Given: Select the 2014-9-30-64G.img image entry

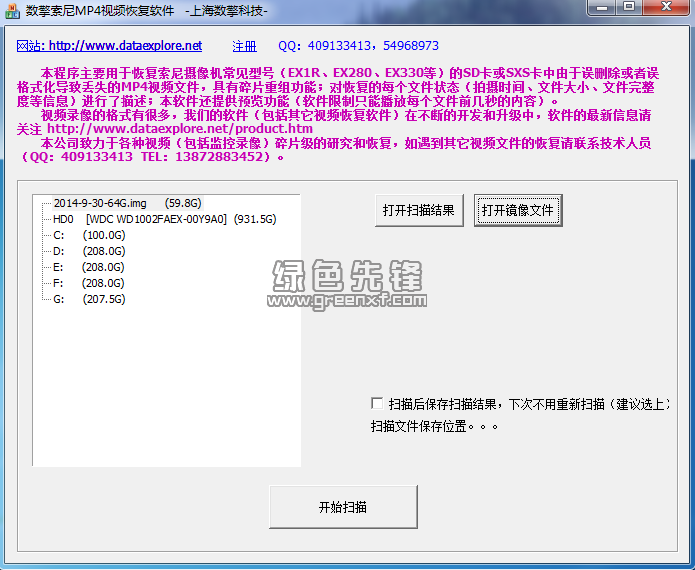Looking at the screenshot, I should point(128,203).
